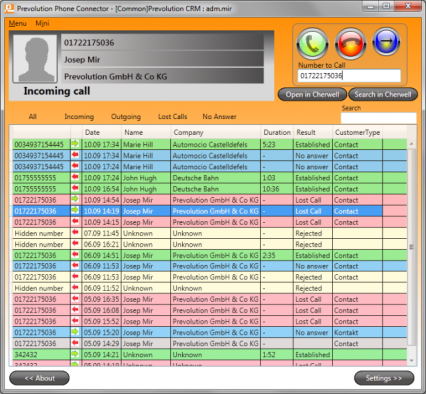Image resolution: width=426 pixels, height=394 pixels.
Task: Click incoming arrow icon in 07.09 11:45 Hidden number row
Action: [75, 232]
